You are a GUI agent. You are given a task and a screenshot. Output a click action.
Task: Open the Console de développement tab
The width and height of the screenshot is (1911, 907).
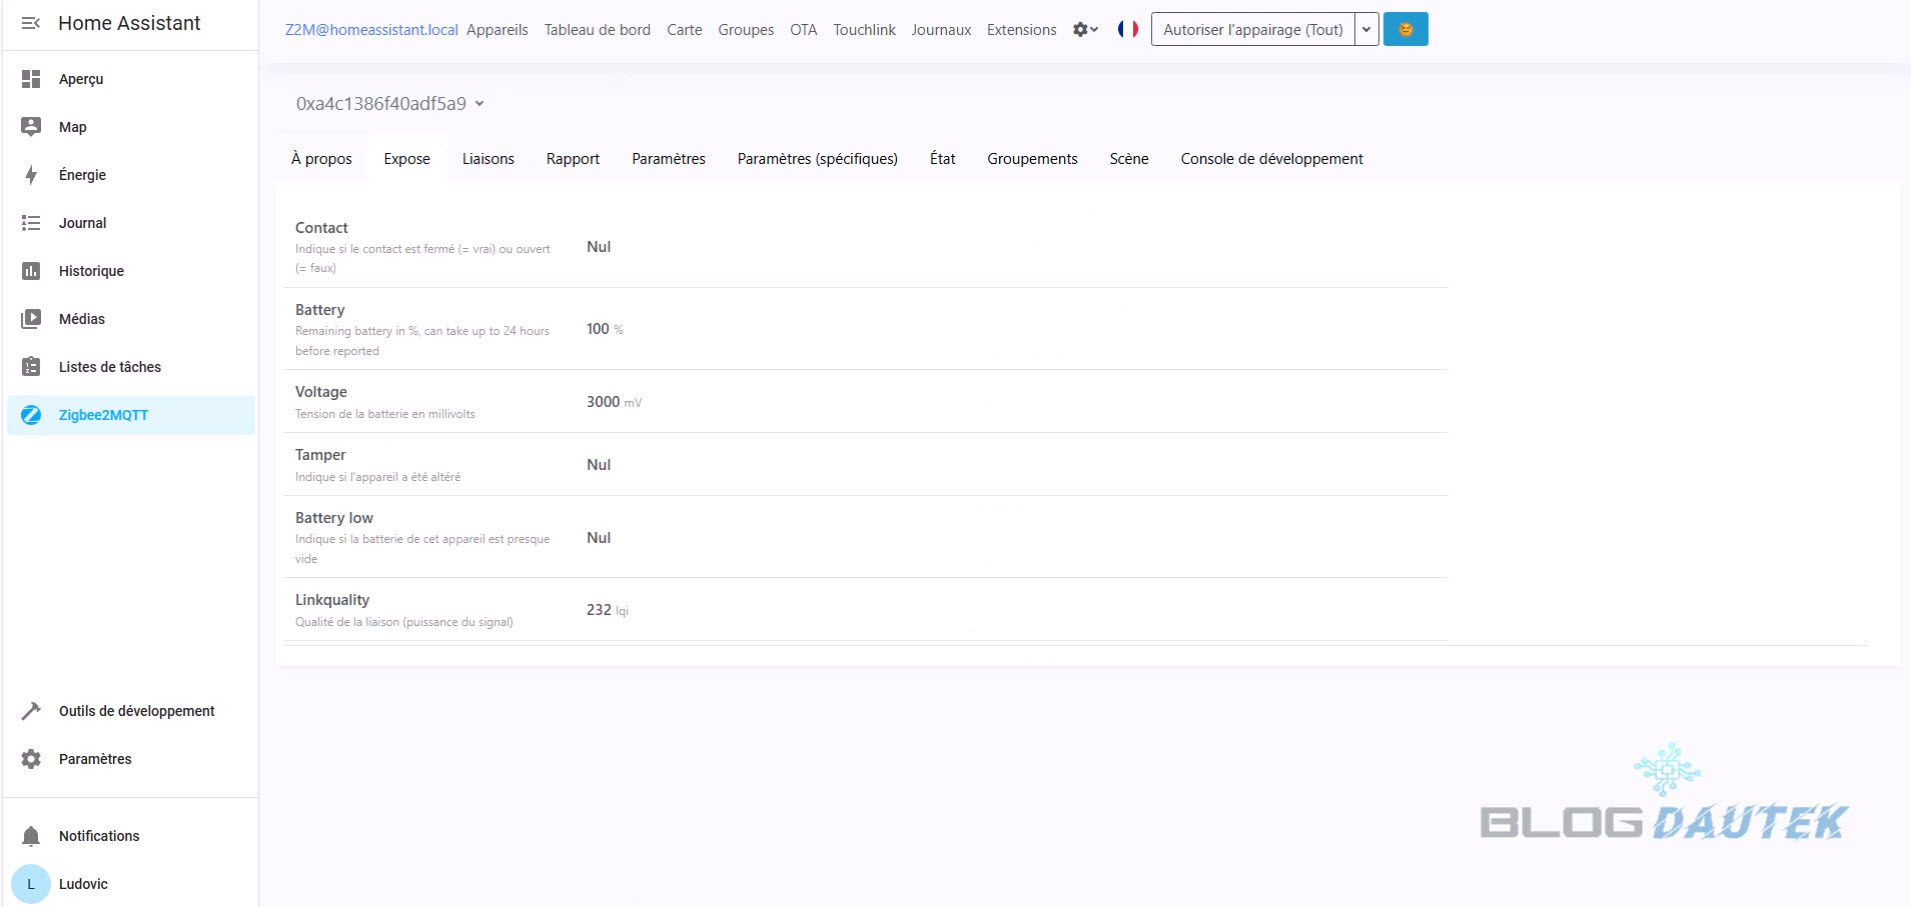[x=1271, y=159]
